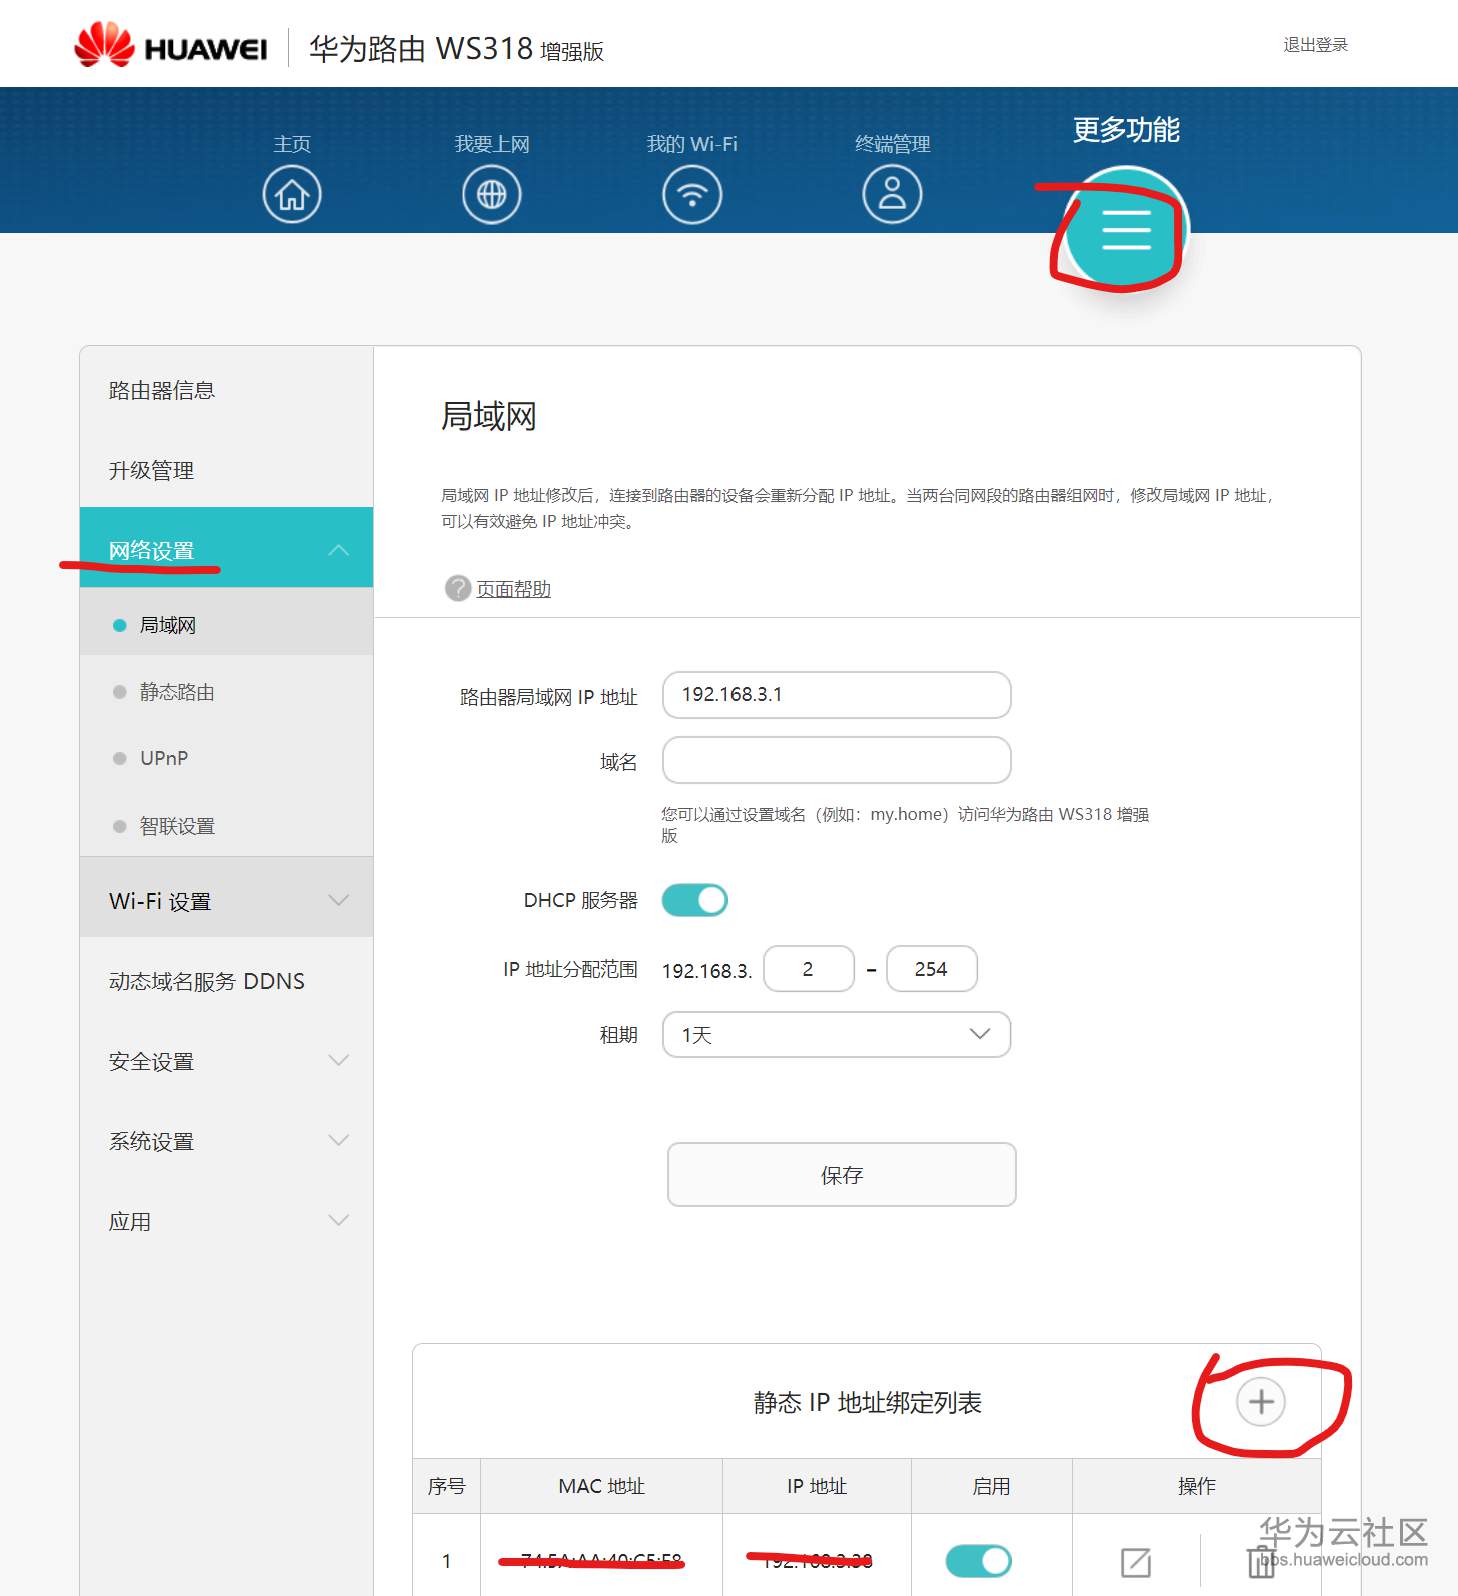
Task: Delete static IP binding row 1
Action: click(x=1261, y=1562)
